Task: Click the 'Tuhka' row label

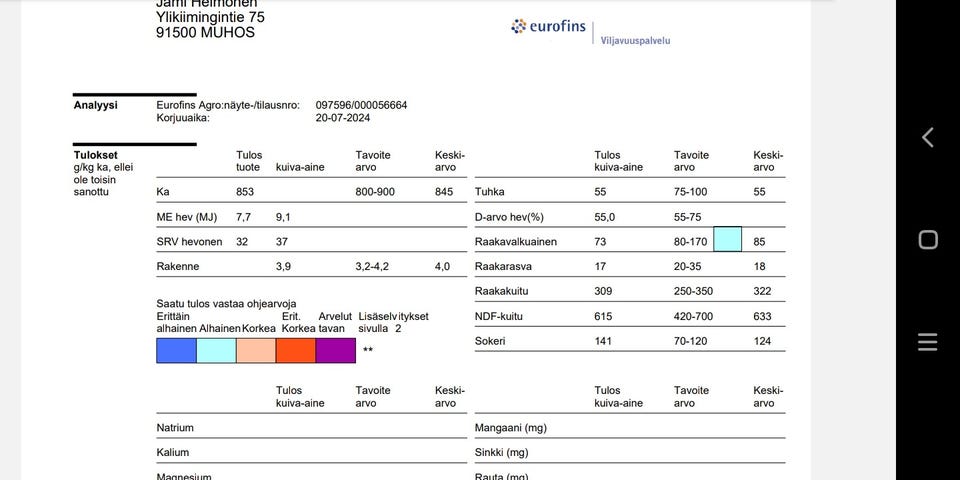Action: (x=490, y=192)
